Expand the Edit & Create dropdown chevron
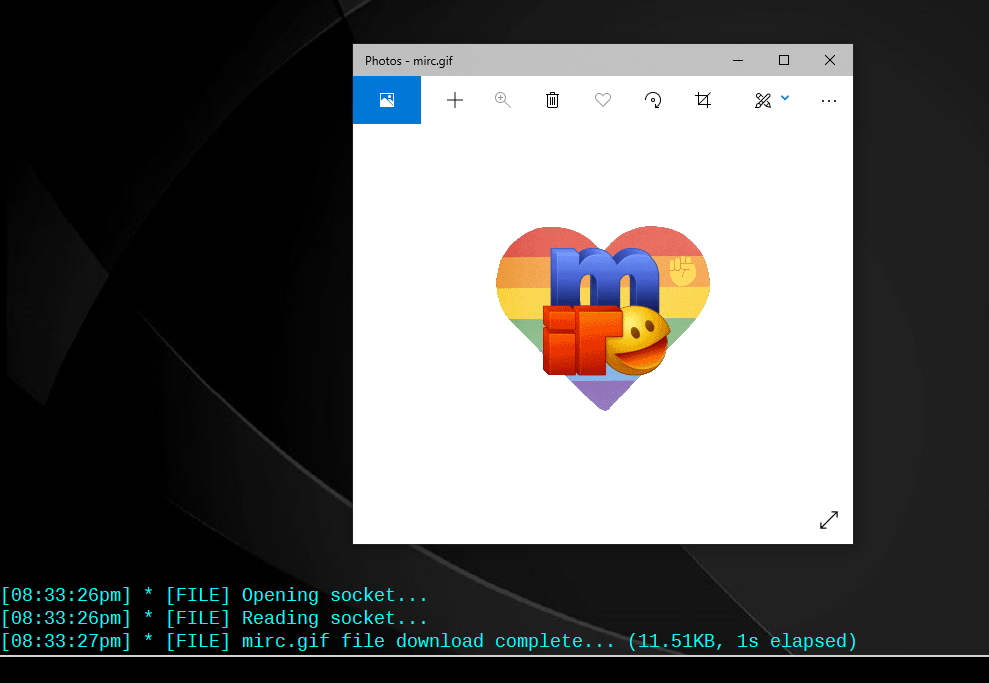The image size is (989, 683). click(785, 98)
